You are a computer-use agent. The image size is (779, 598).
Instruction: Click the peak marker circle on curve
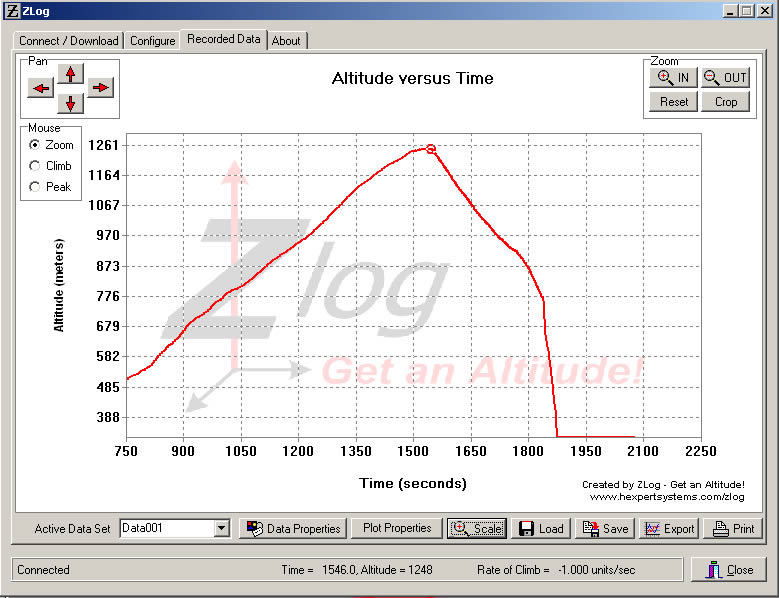click(x=431, y=148)
